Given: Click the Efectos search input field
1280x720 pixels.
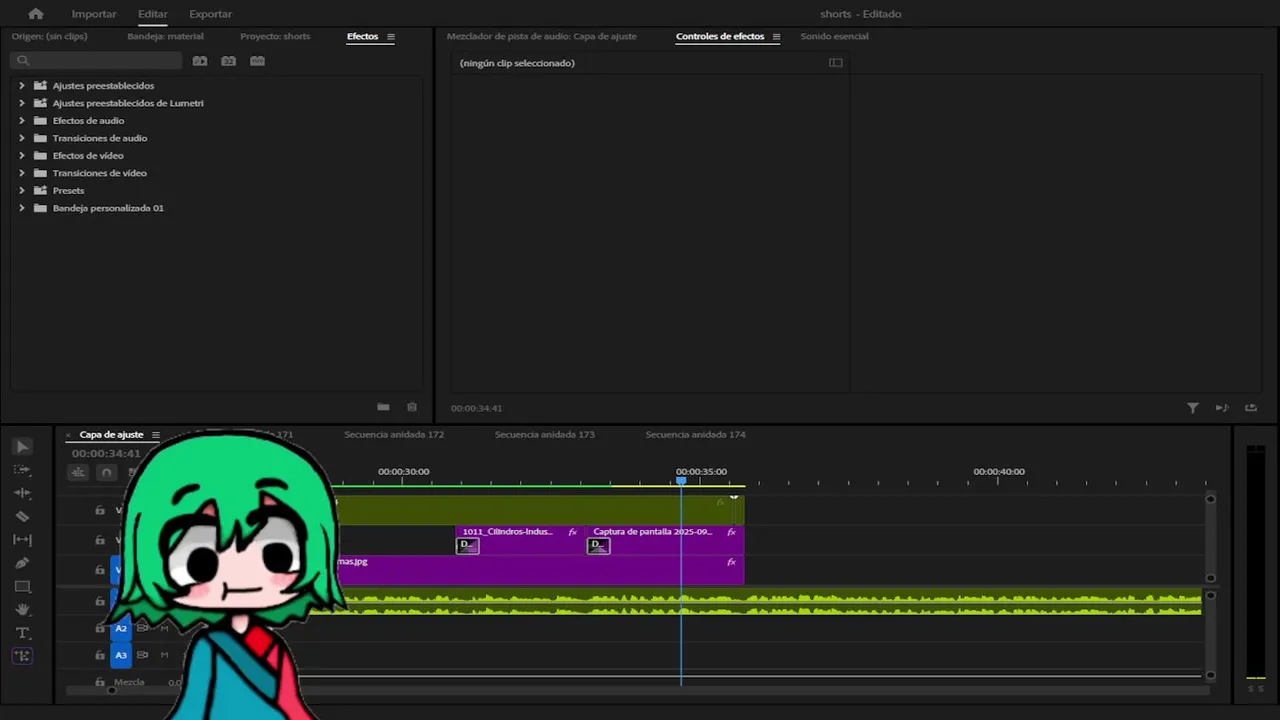Looking at the screenshot, I should 97,61.
